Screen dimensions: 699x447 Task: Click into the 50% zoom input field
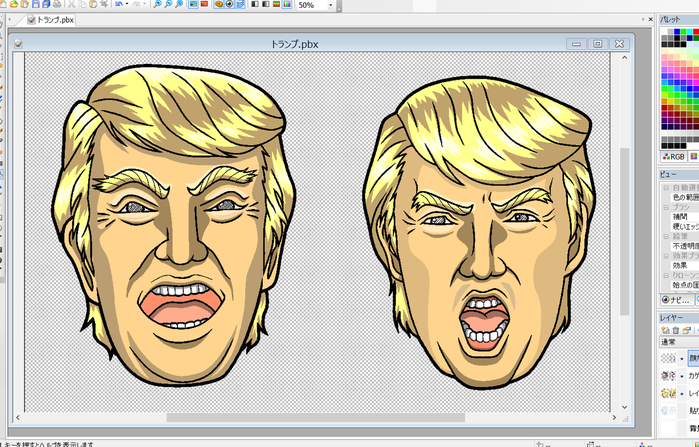point(311,5)
